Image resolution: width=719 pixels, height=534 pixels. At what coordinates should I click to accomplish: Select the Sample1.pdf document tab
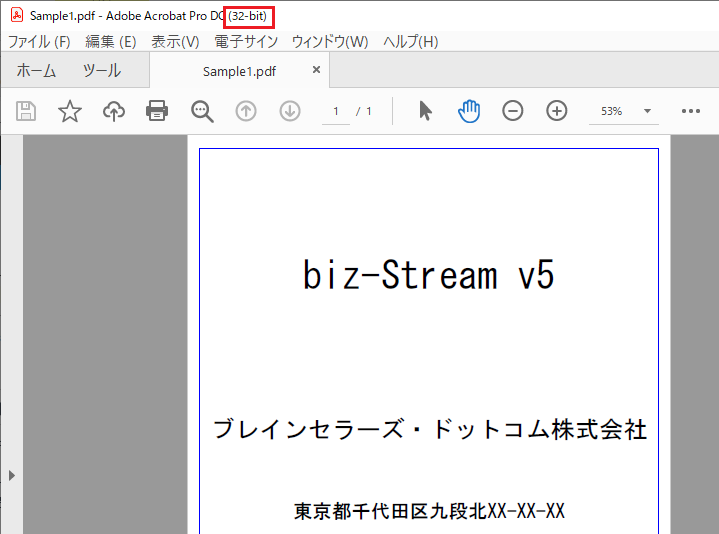tap(239, 71)
